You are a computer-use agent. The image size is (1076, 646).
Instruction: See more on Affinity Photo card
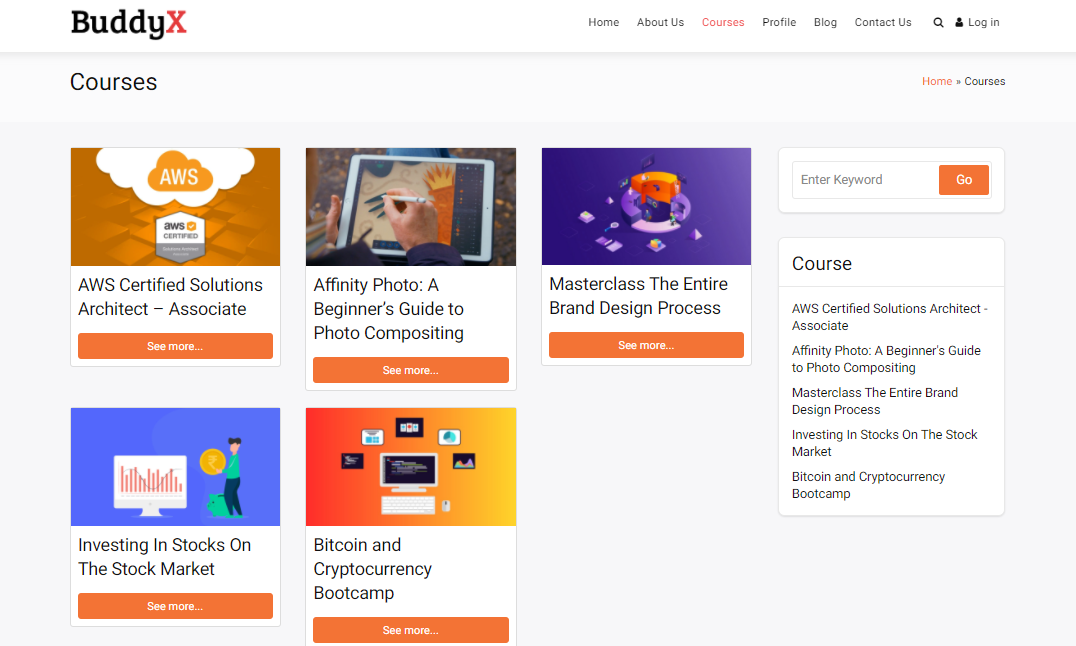click(x=411, y=370)
